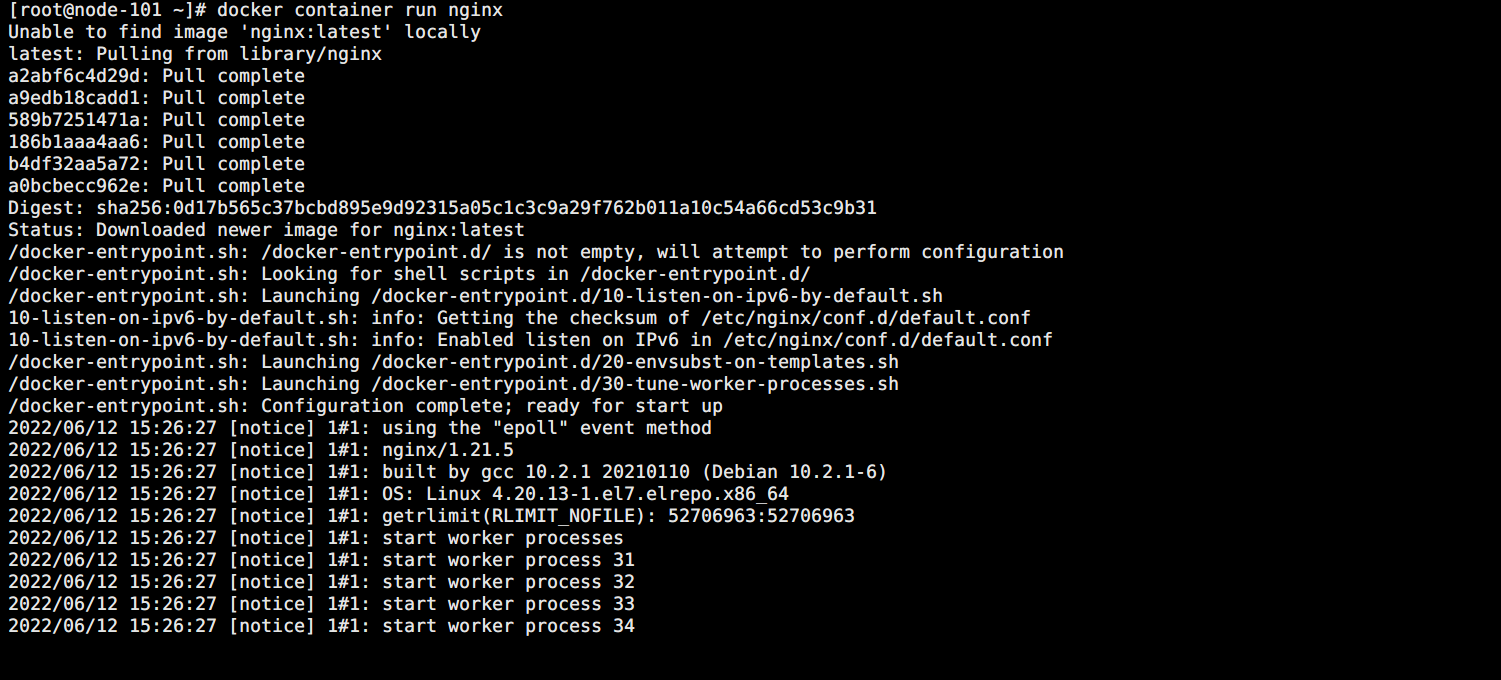1501x680 pixels.
Task: Click the getrlimit(RLIMIT_NOFILE) value line
Action: point(618,516)
